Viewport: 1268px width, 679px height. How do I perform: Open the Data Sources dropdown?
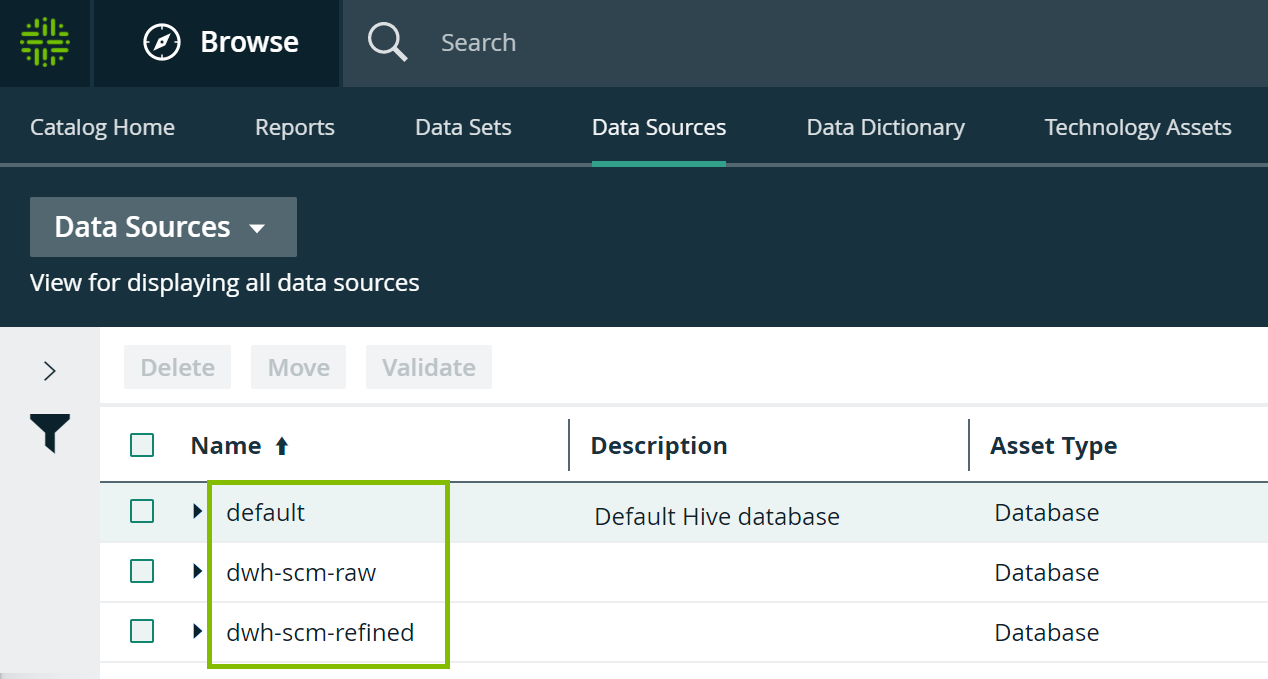[162, 227]
